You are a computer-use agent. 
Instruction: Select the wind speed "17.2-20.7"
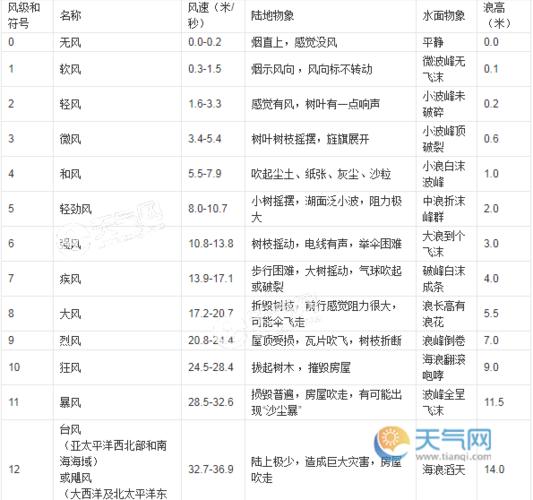211,313
